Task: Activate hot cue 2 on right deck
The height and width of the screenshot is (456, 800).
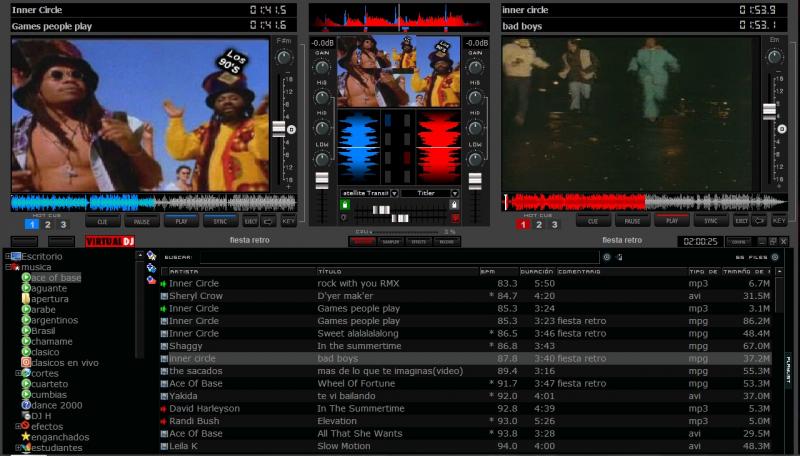Action: point(539,224)
